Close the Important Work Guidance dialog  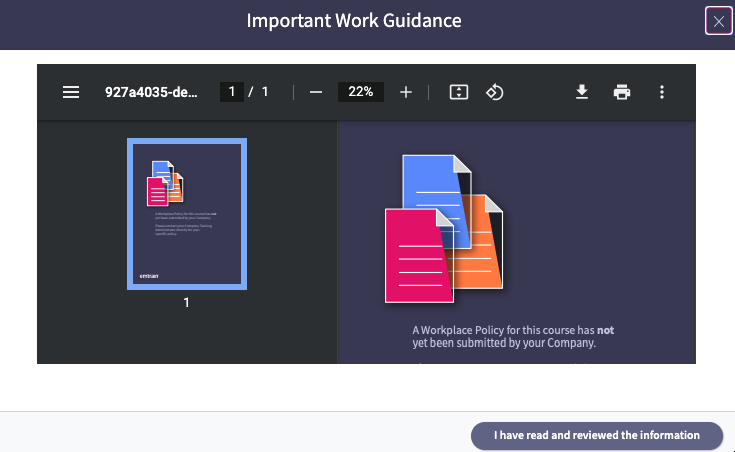coord(719,21)
